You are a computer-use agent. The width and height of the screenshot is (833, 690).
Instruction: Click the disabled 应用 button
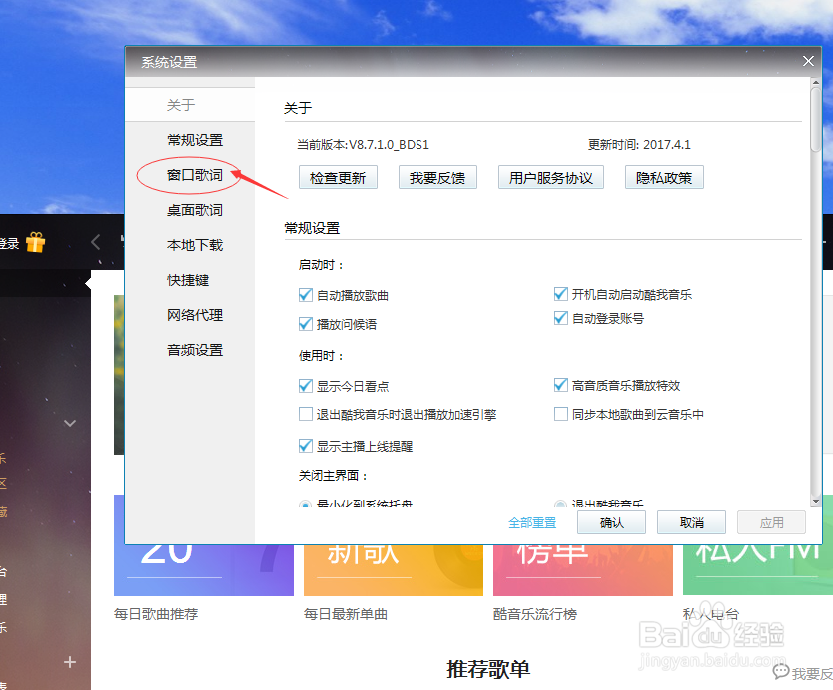pos(771,523)
